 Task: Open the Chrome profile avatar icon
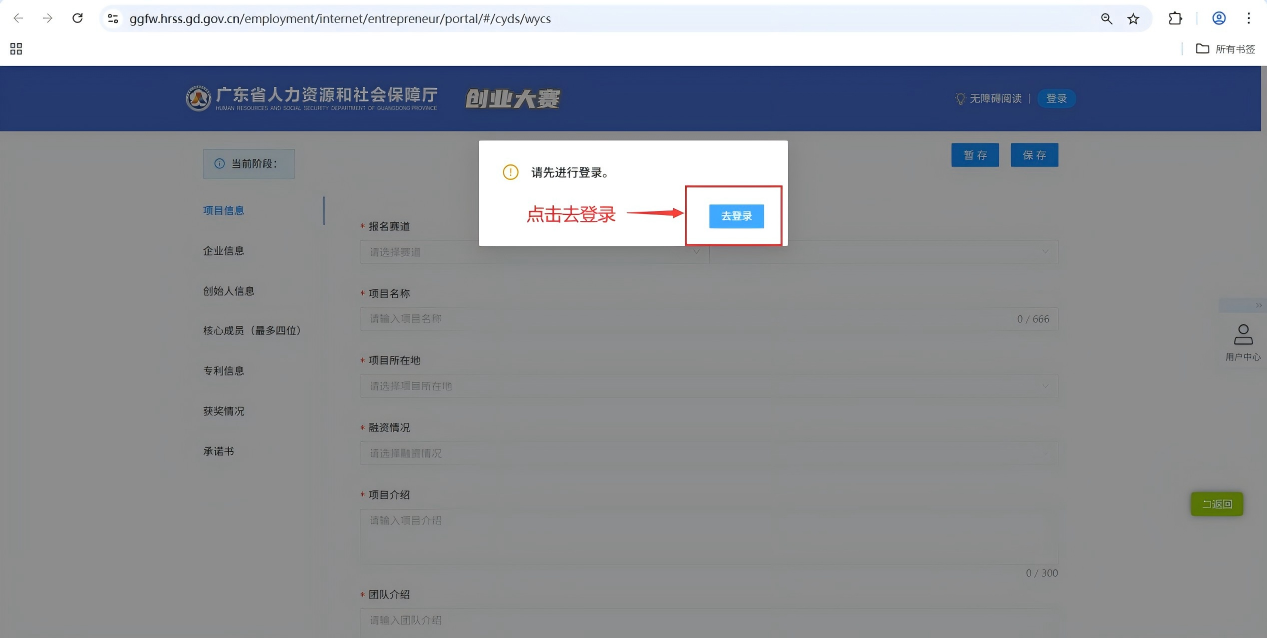1219,18
